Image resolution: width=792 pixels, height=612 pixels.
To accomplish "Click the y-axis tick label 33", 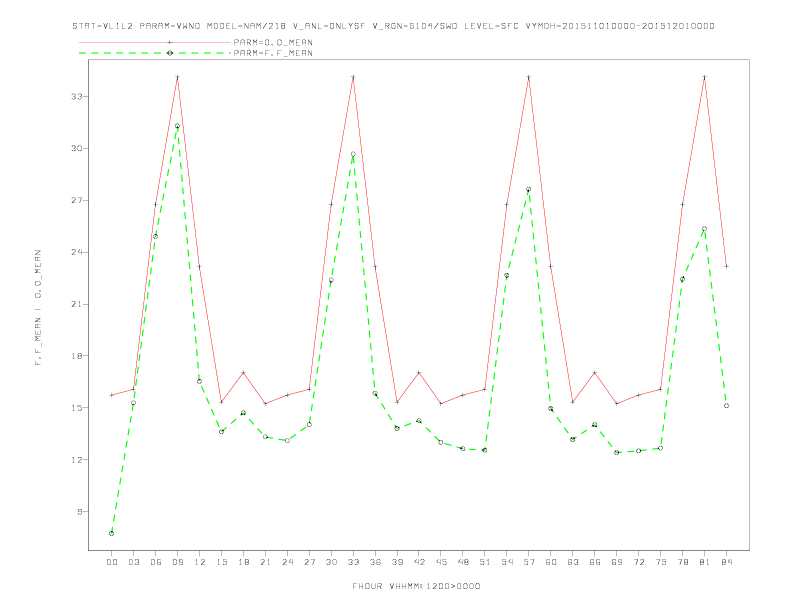I will click(x=77, y=96).
